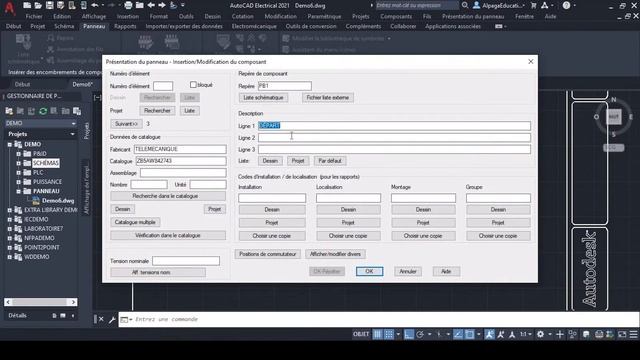The width and height of the screenshot is (640, 360).
Task: Select Demo6.dwg in the project tree
Action: [58, 201]
